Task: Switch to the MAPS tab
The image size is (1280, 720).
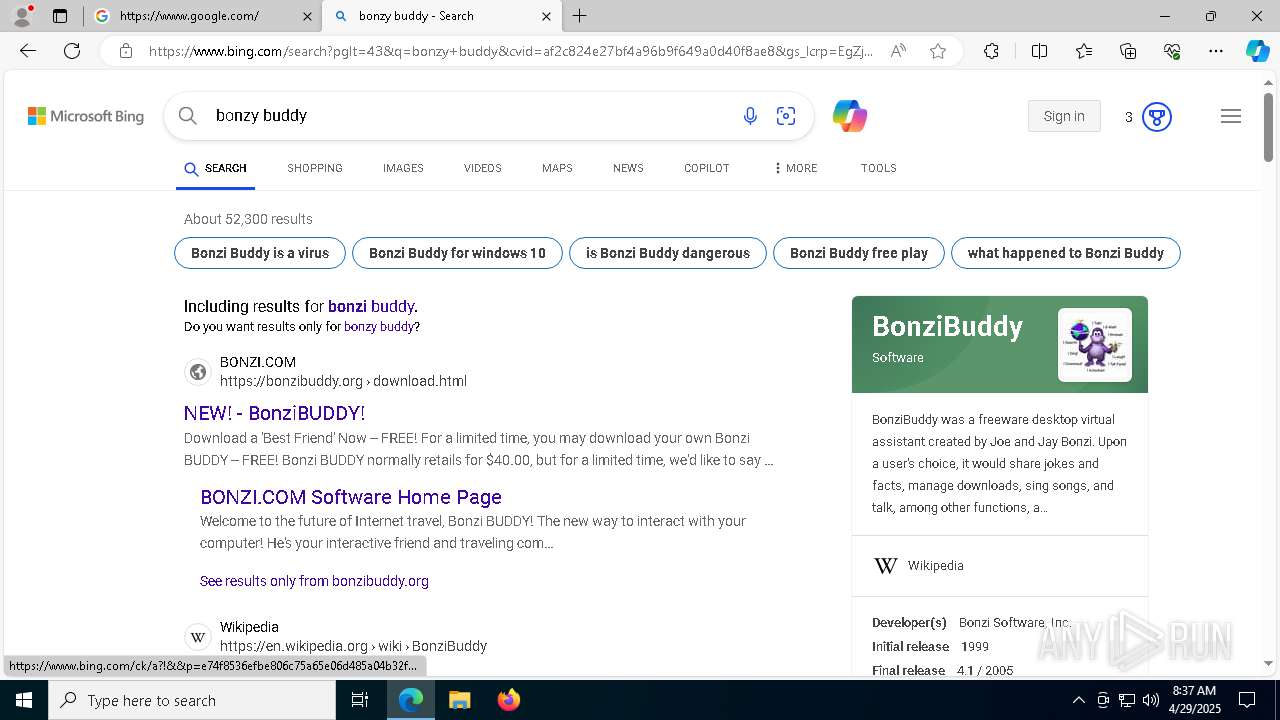Action: tap(557, 168)
